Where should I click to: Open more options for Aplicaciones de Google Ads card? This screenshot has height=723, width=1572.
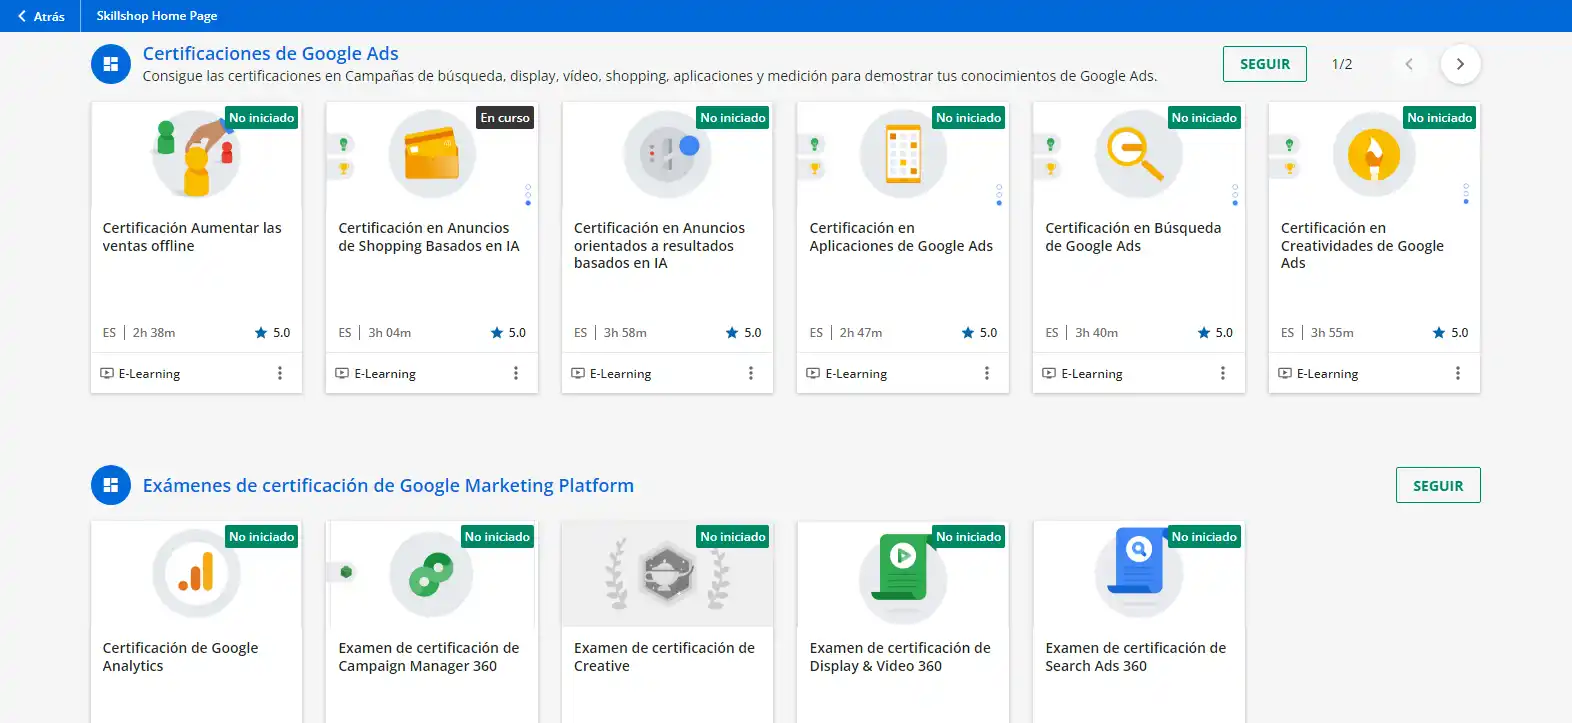[x=987, y=373]
